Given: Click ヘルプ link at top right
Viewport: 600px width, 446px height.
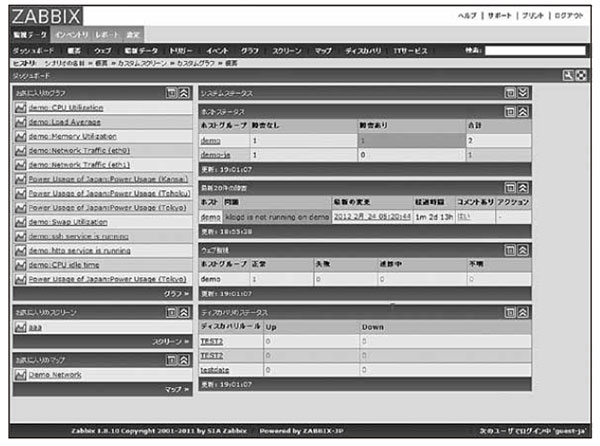Looking at the screenshot, I should tap(467, 16).
